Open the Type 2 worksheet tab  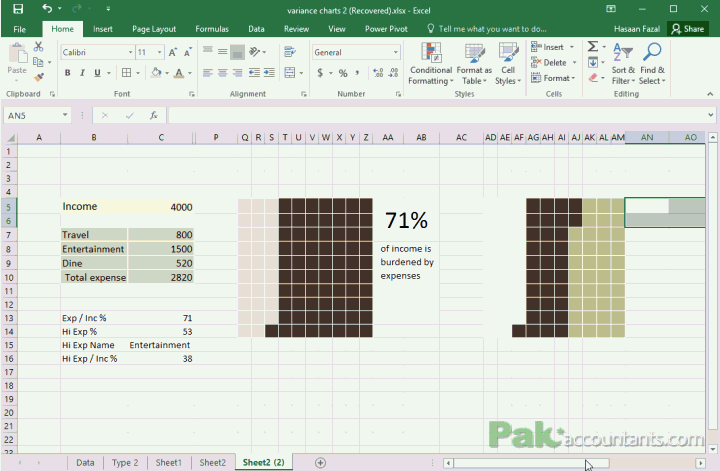point(125,462)
